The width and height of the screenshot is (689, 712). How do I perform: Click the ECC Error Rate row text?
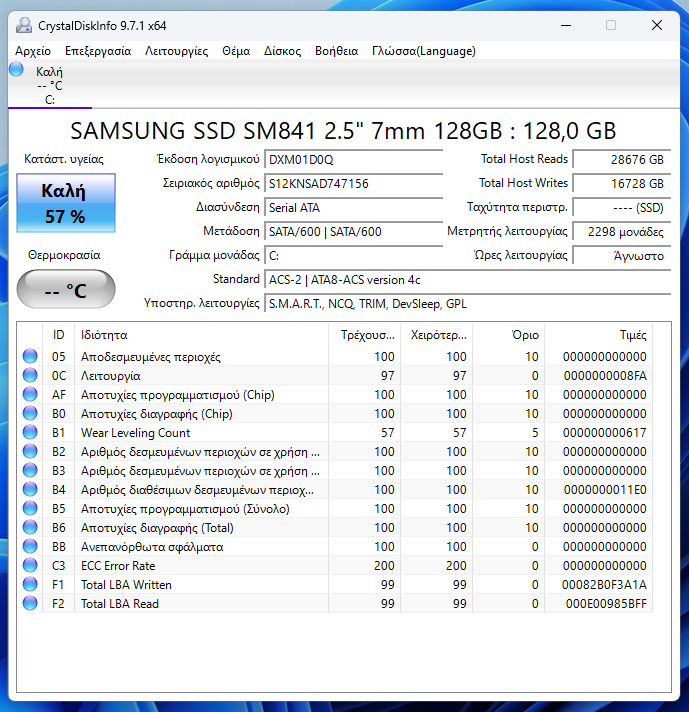click(x=118, y=566)
